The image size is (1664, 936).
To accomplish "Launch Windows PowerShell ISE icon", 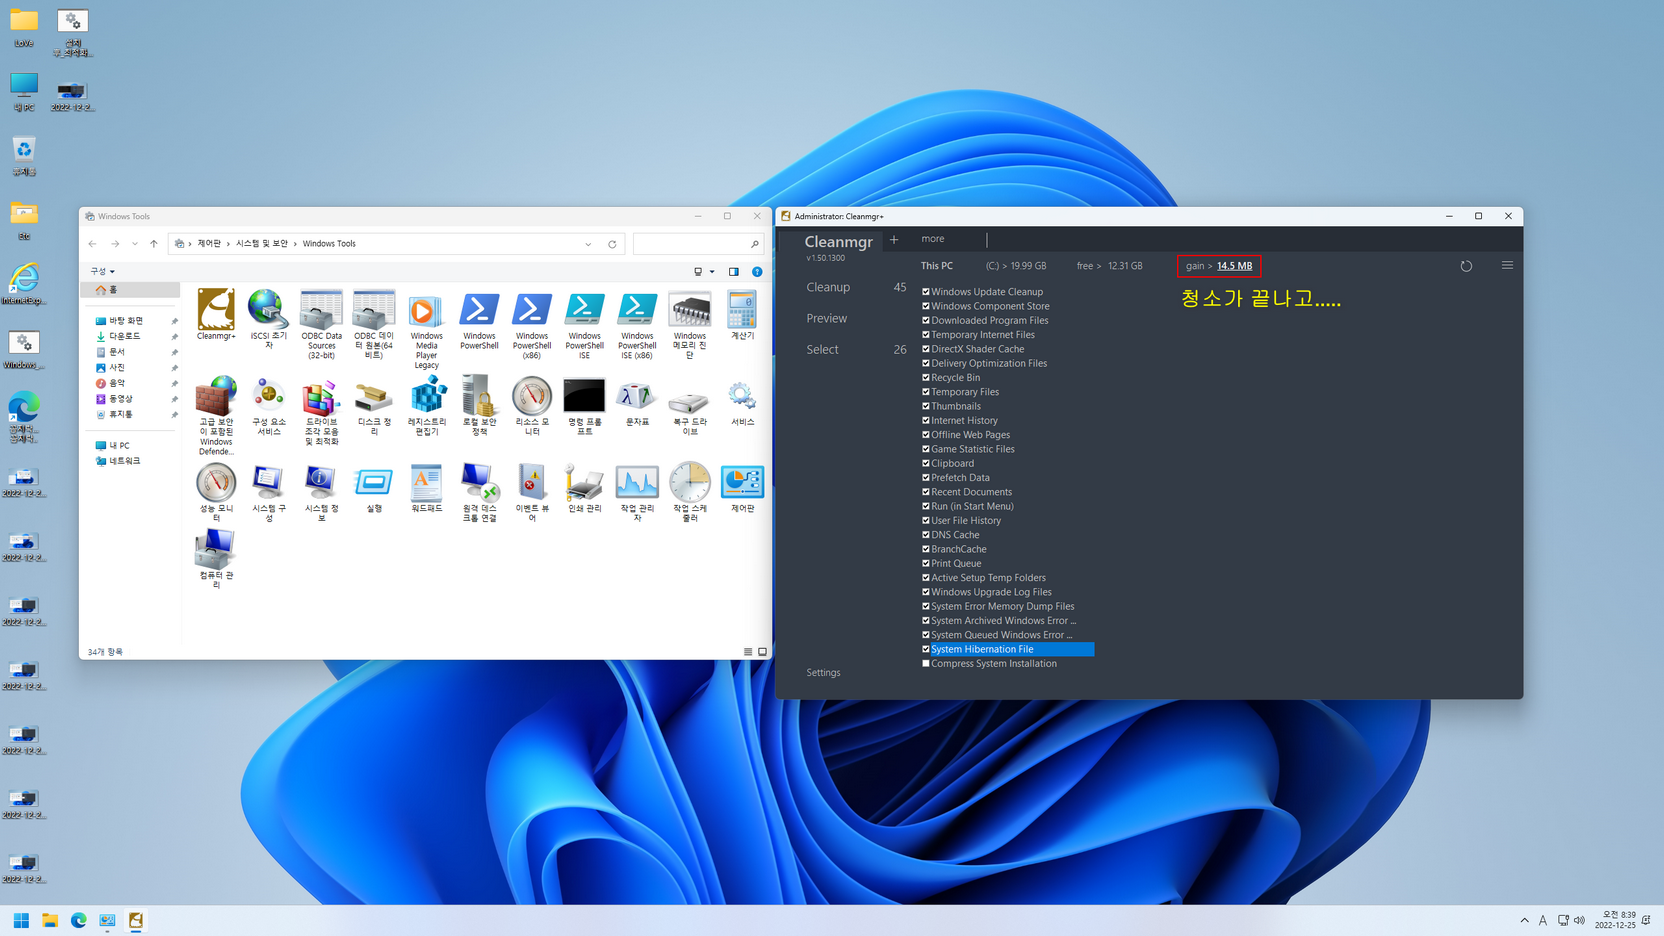I will coord(584,325).
